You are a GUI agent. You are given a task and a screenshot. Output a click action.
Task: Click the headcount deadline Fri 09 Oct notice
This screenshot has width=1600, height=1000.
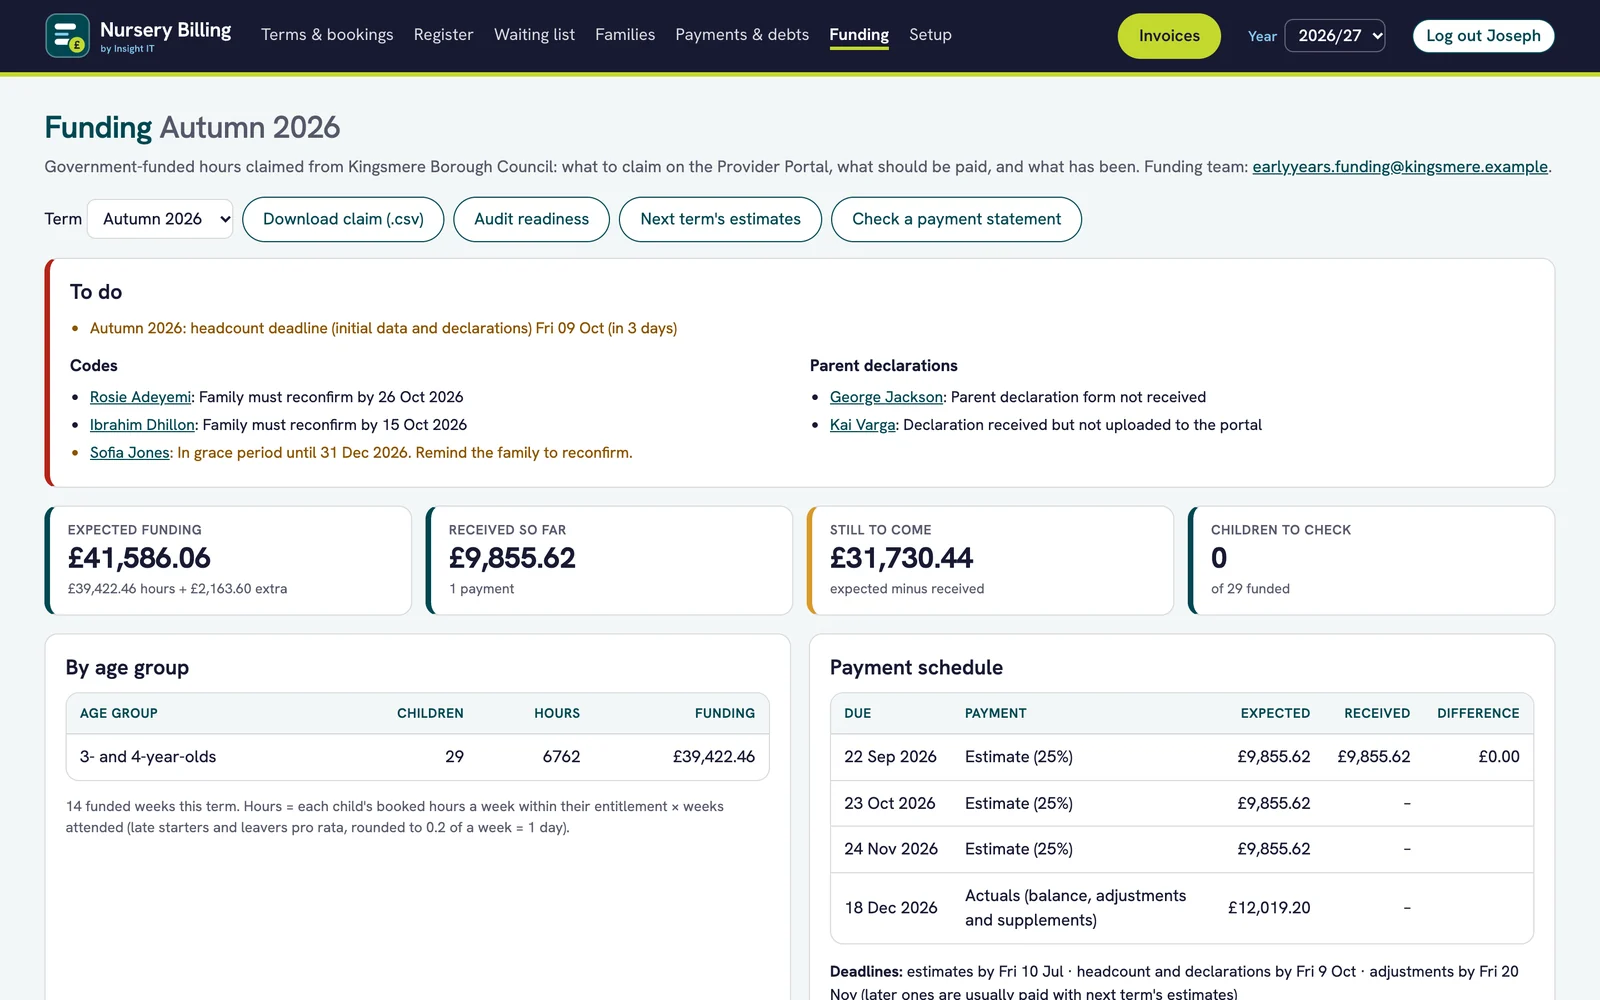tap(383, 328)
